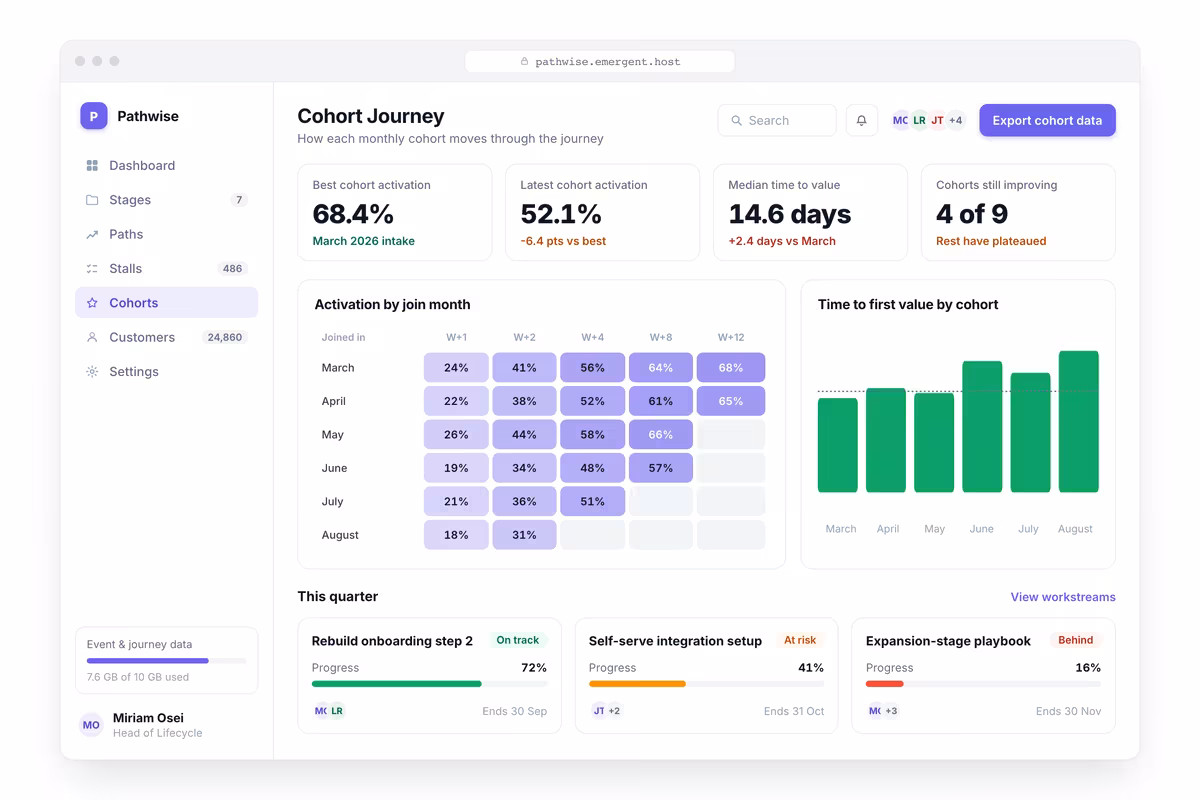This screenshot has width=1200, height=800.
Task: Click JT avatar on Self-serve integration card
Action: tap(598, 711)
